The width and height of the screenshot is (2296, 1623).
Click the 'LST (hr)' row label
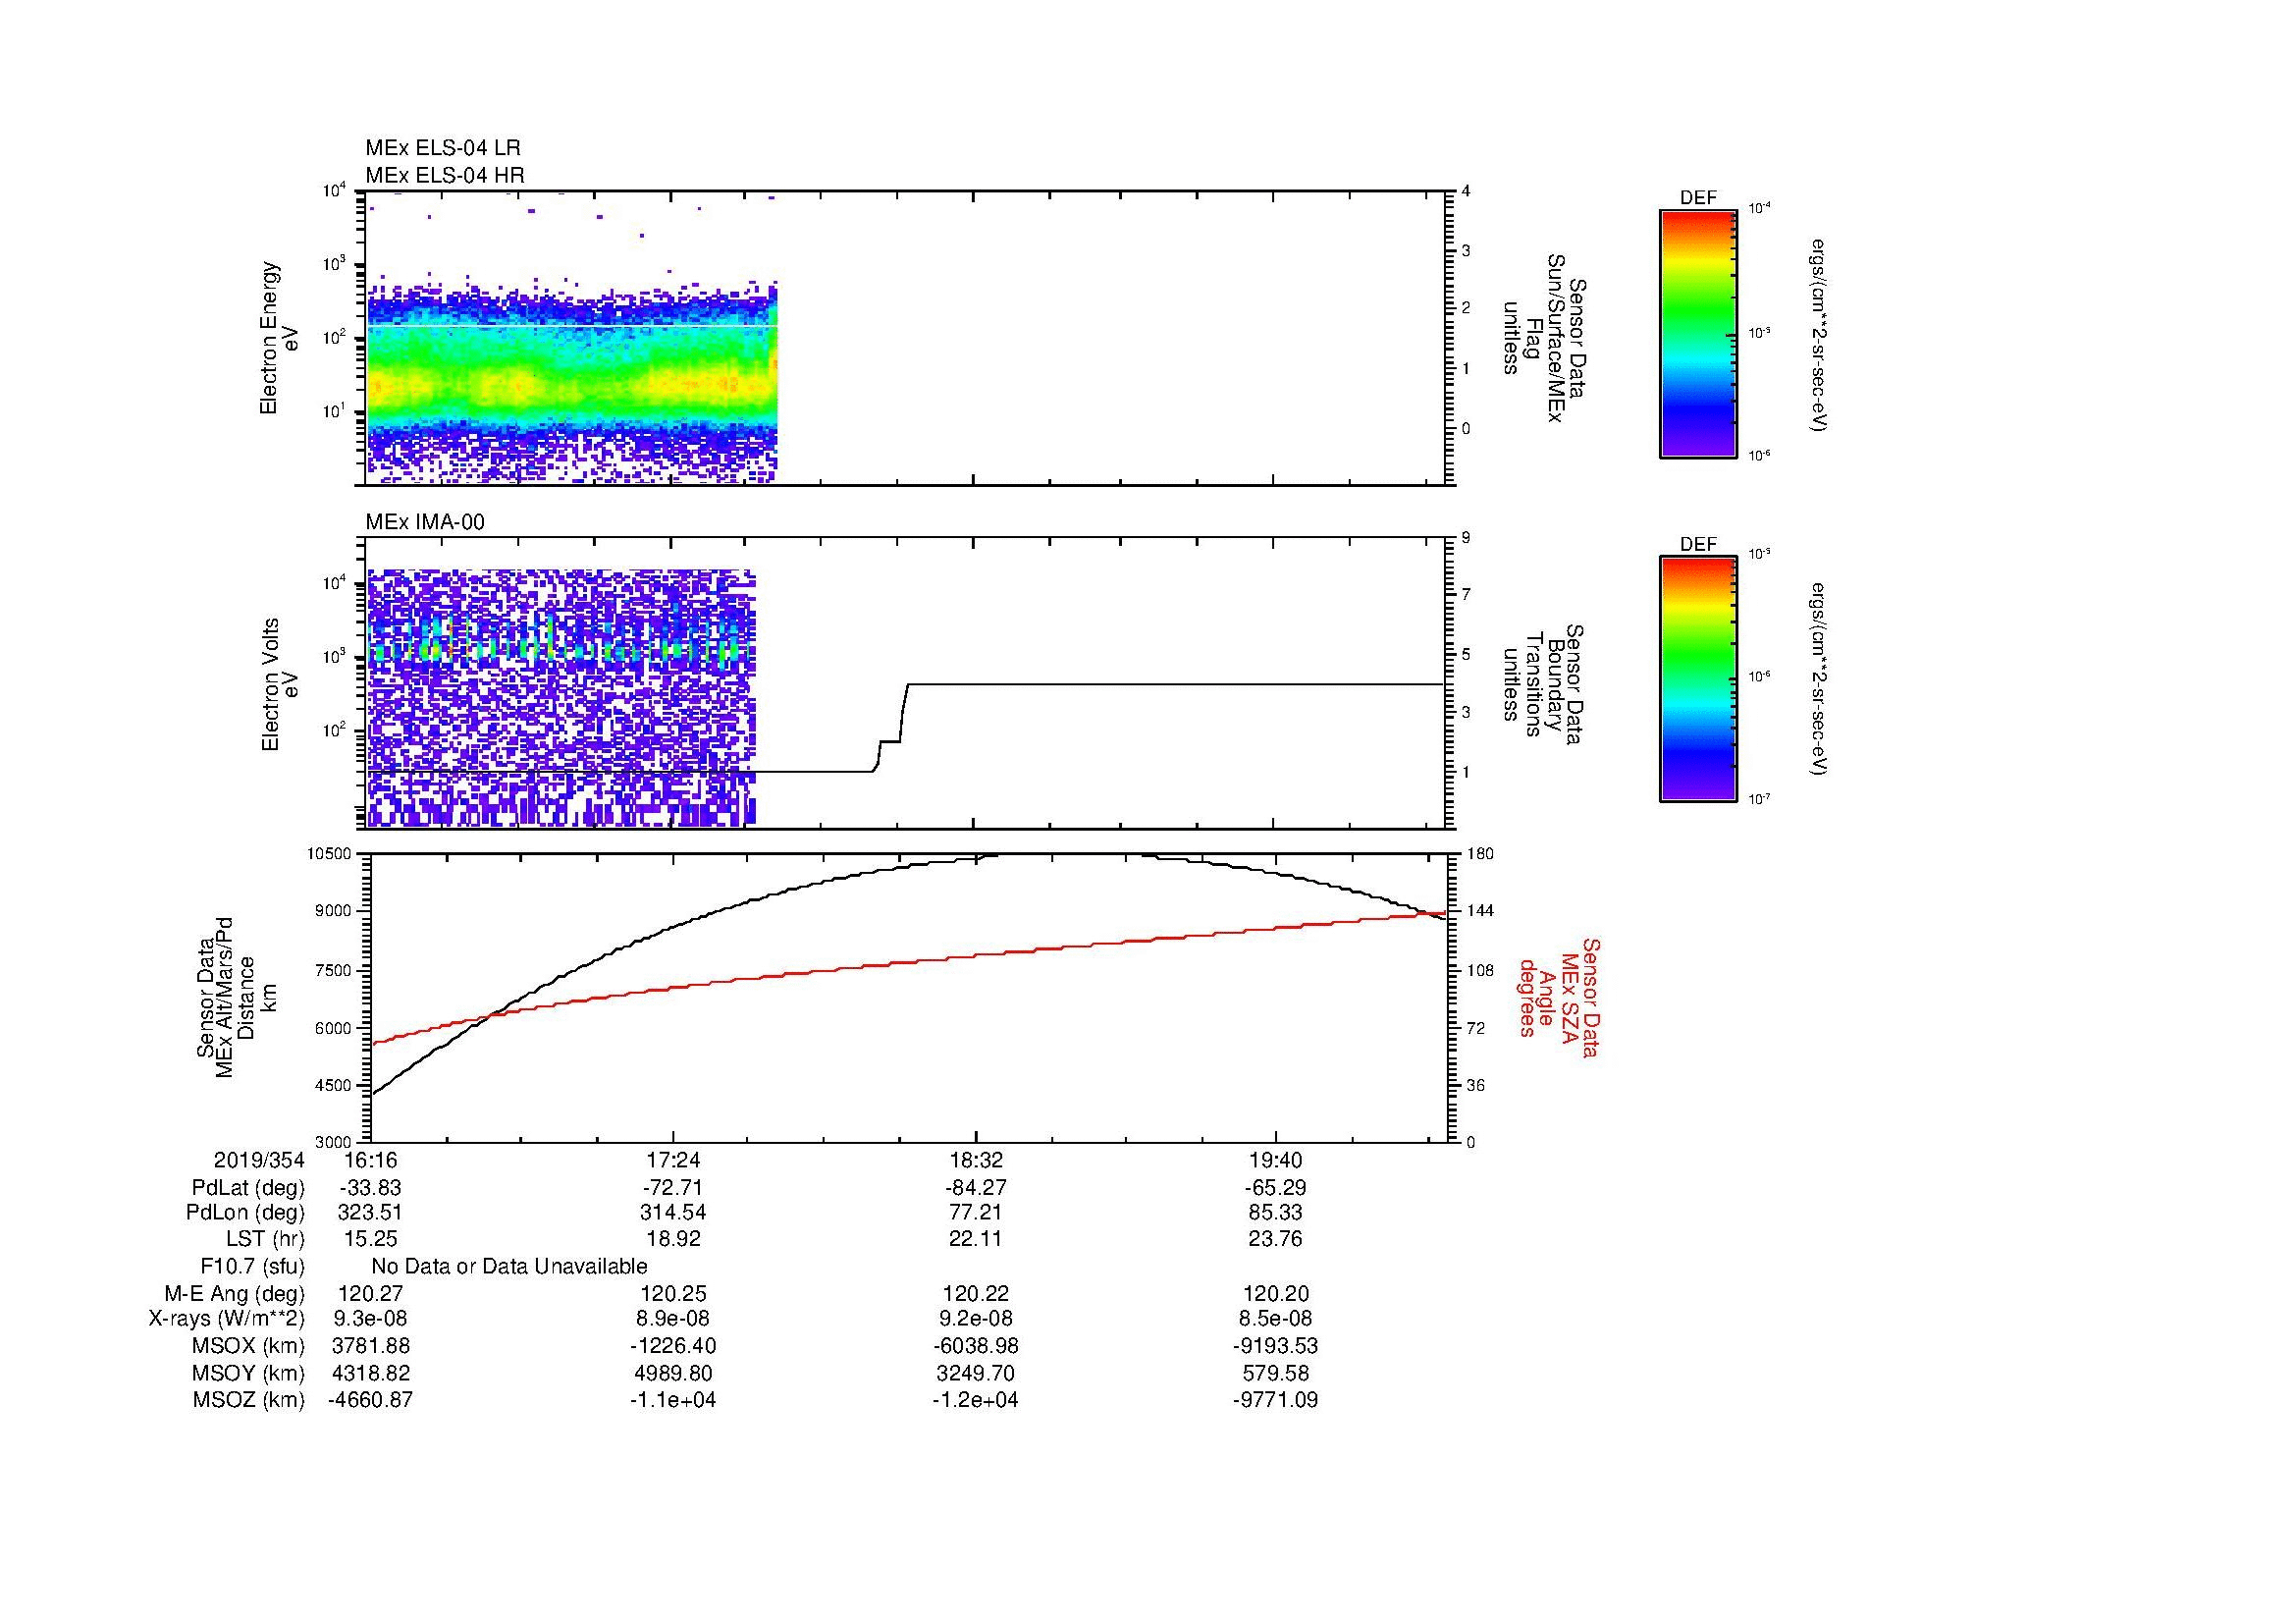265,1239
